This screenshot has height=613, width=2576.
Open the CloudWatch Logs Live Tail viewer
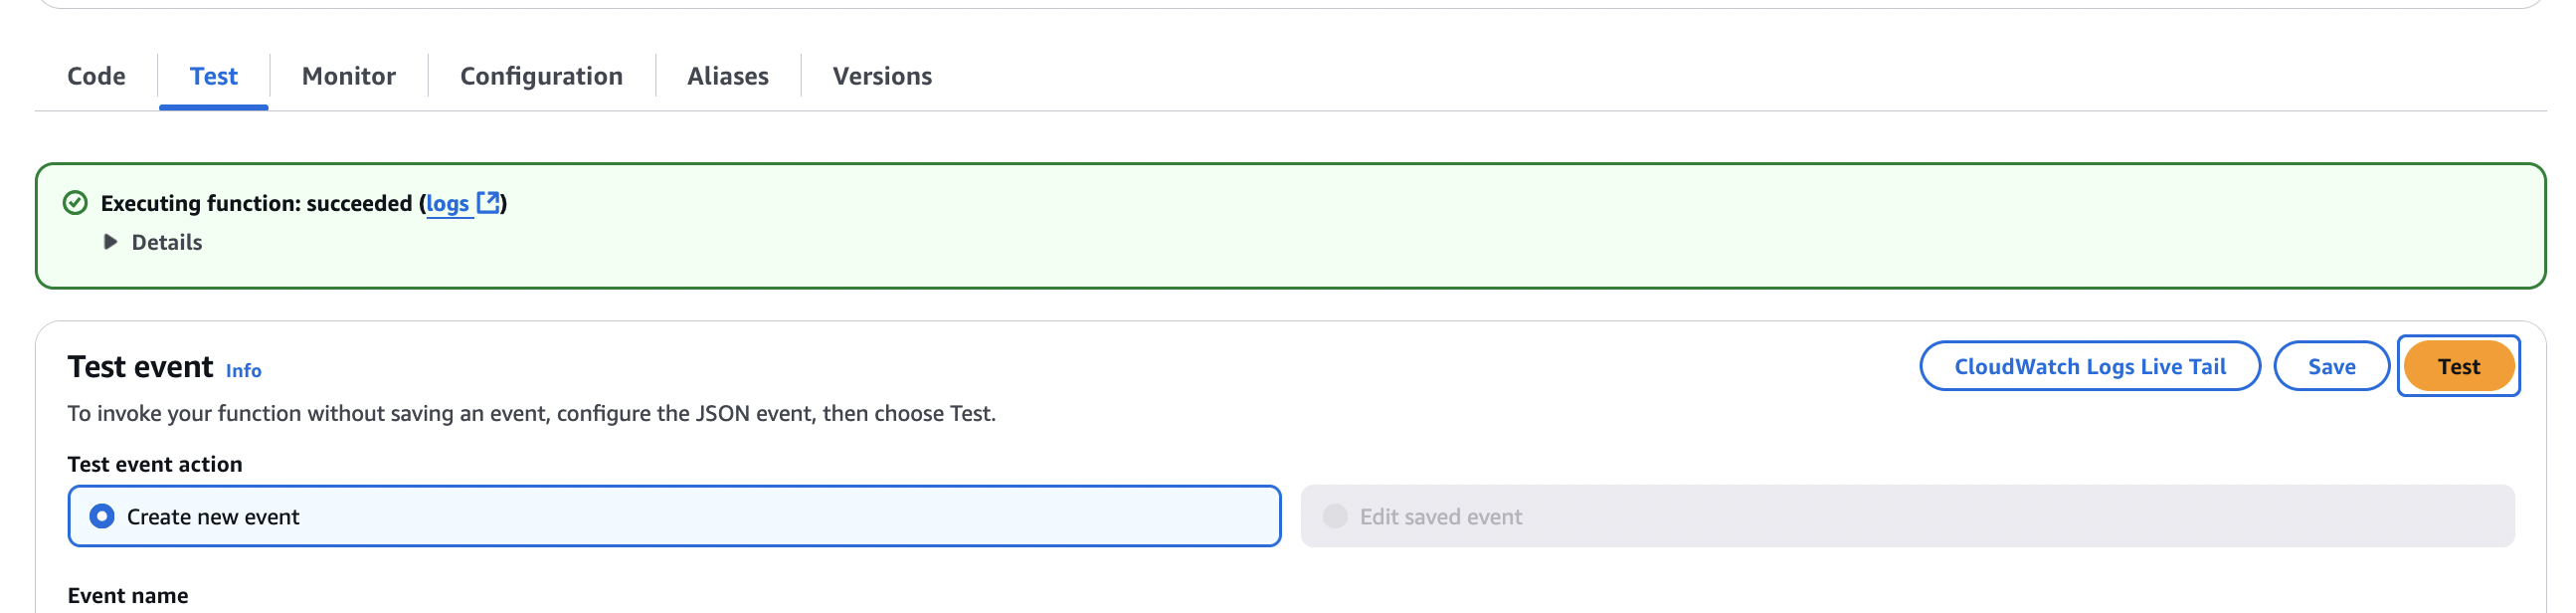2089,366
